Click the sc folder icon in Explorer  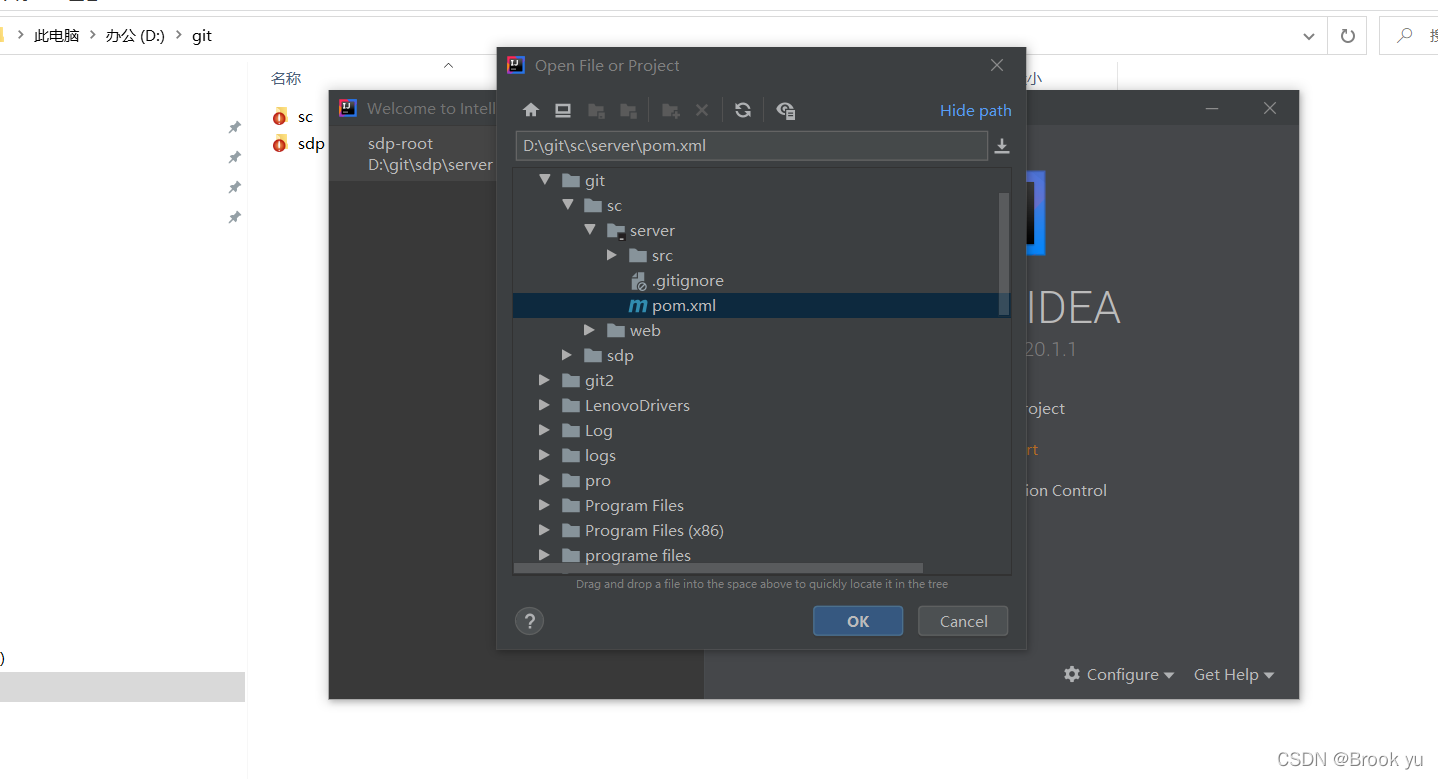[x=280, y=116]
